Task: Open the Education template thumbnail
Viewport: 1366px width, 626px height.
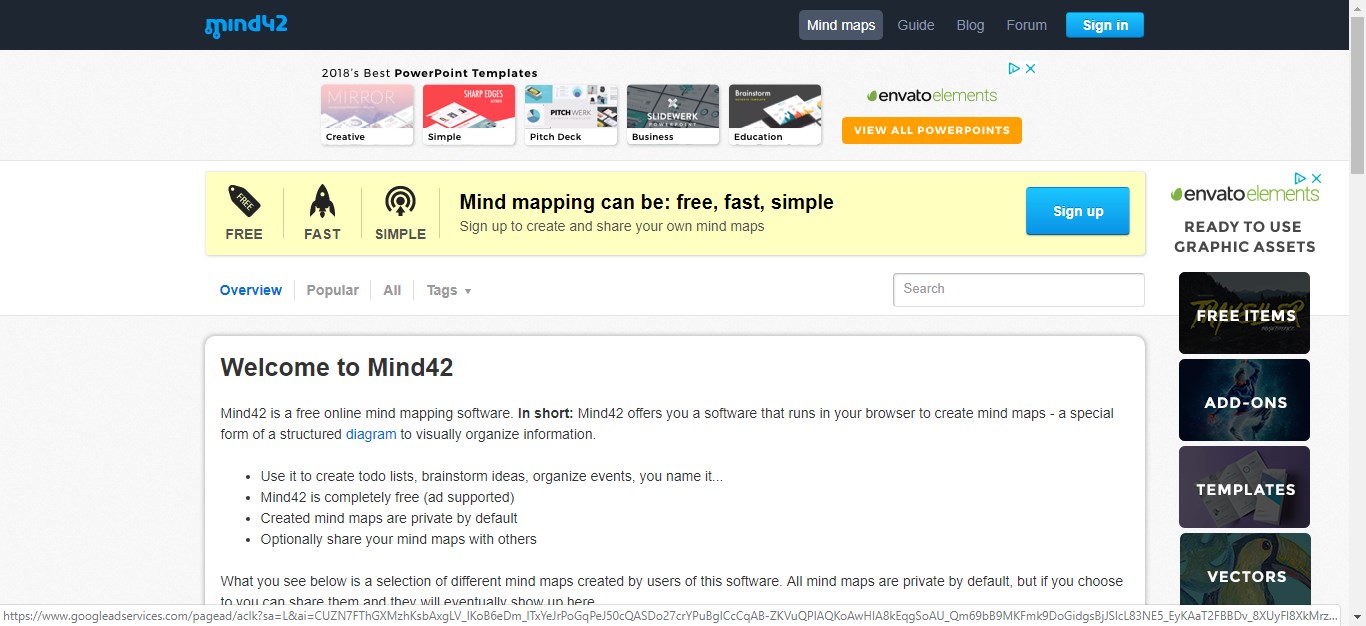Action: click(775, 115)
